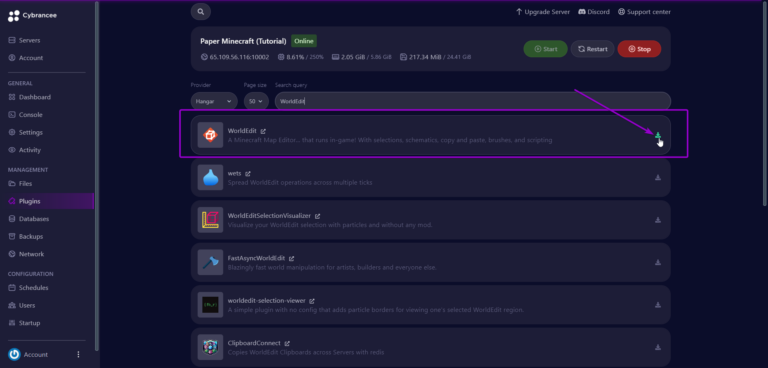Download worldedit-selection-viewer plugin
768x368 pixels.
pos(658,305)
